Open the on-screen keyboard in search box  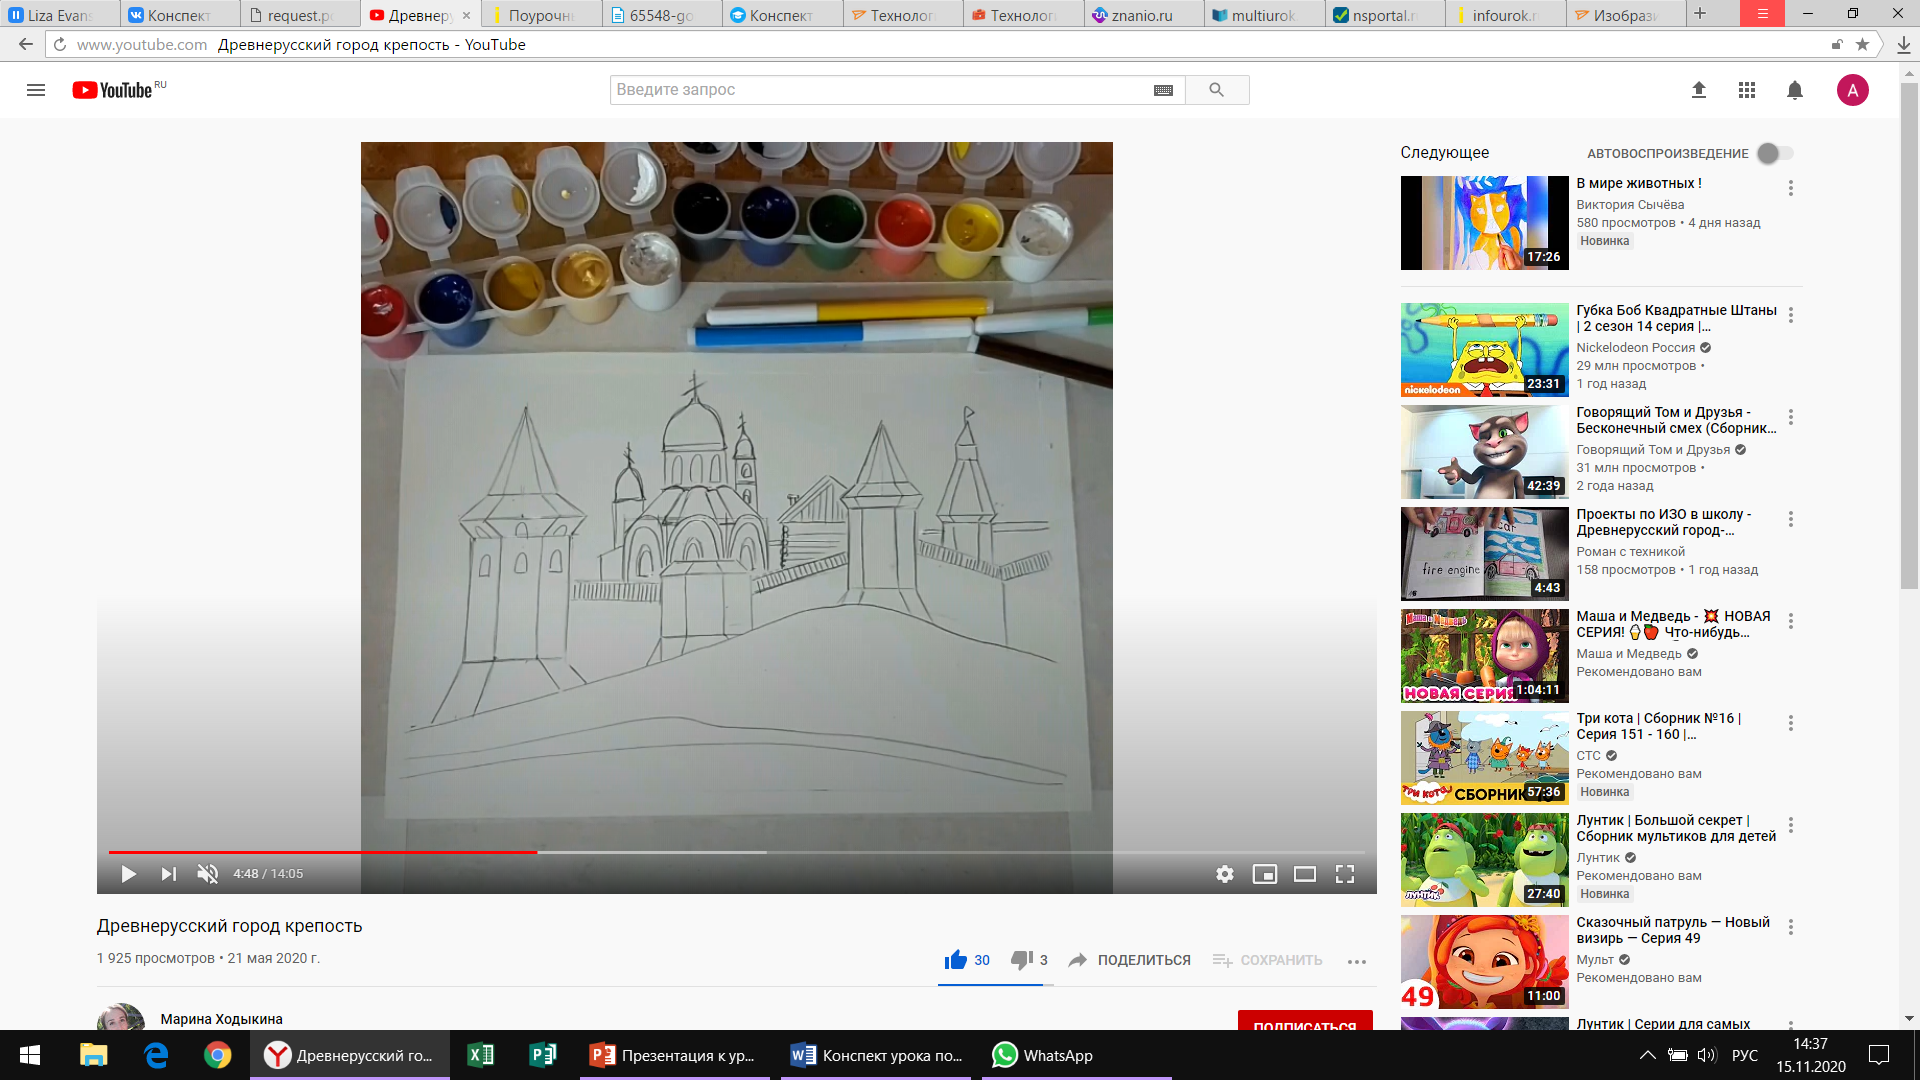coord(1163,90)
